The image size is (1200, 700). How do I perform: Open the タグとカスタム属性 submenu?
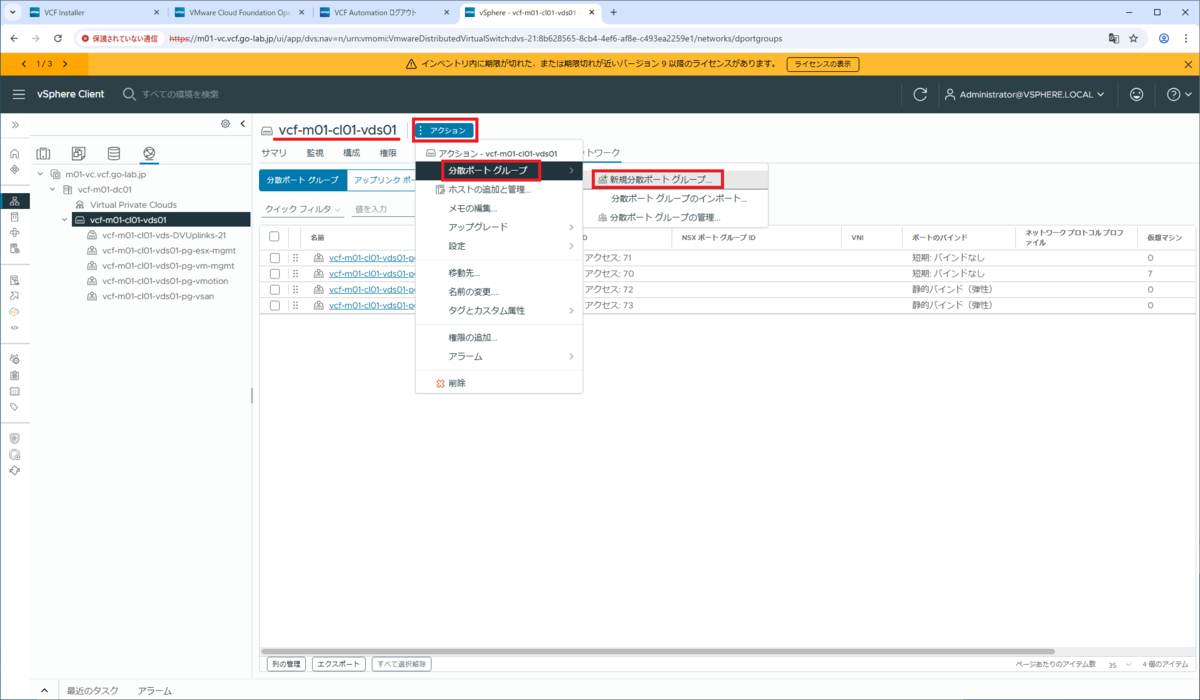(499, 310)
